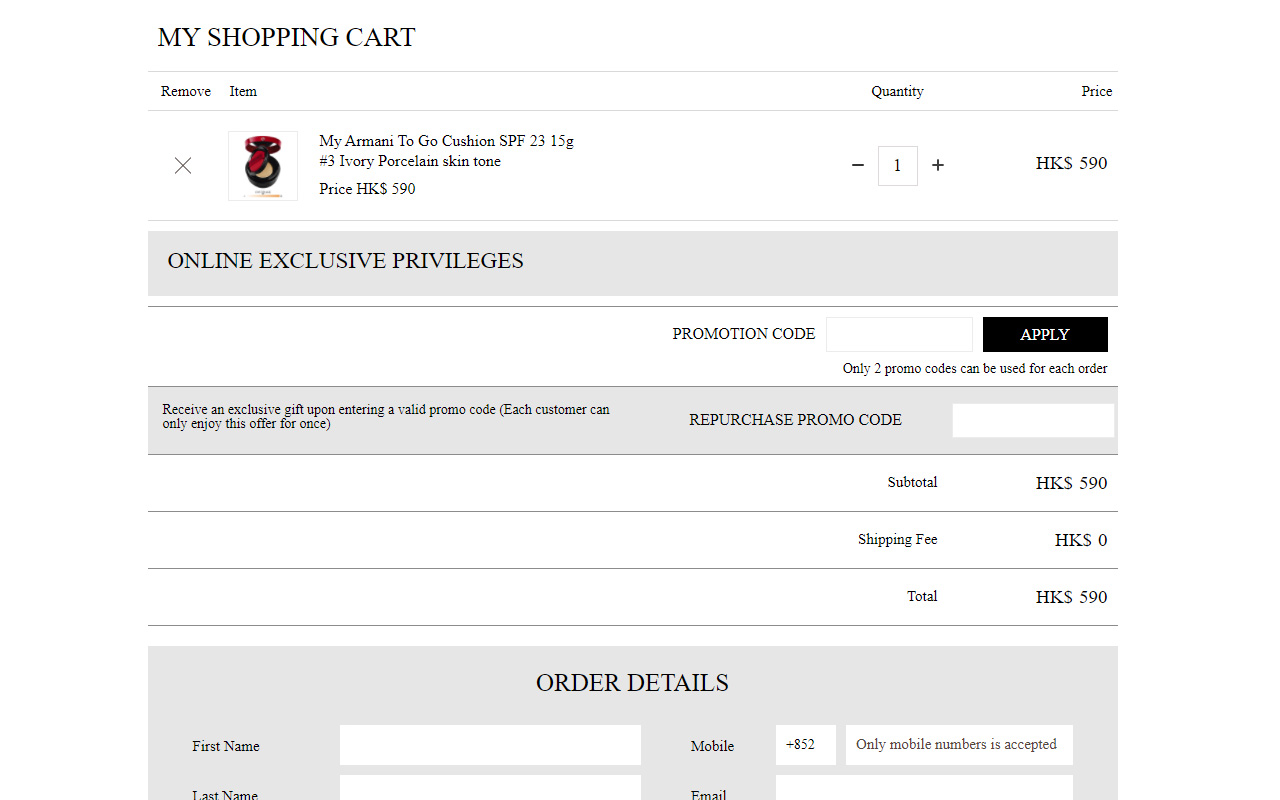Decrease quantity with the minus icon
Viewport: 1280px width, 800px height.
858,166
